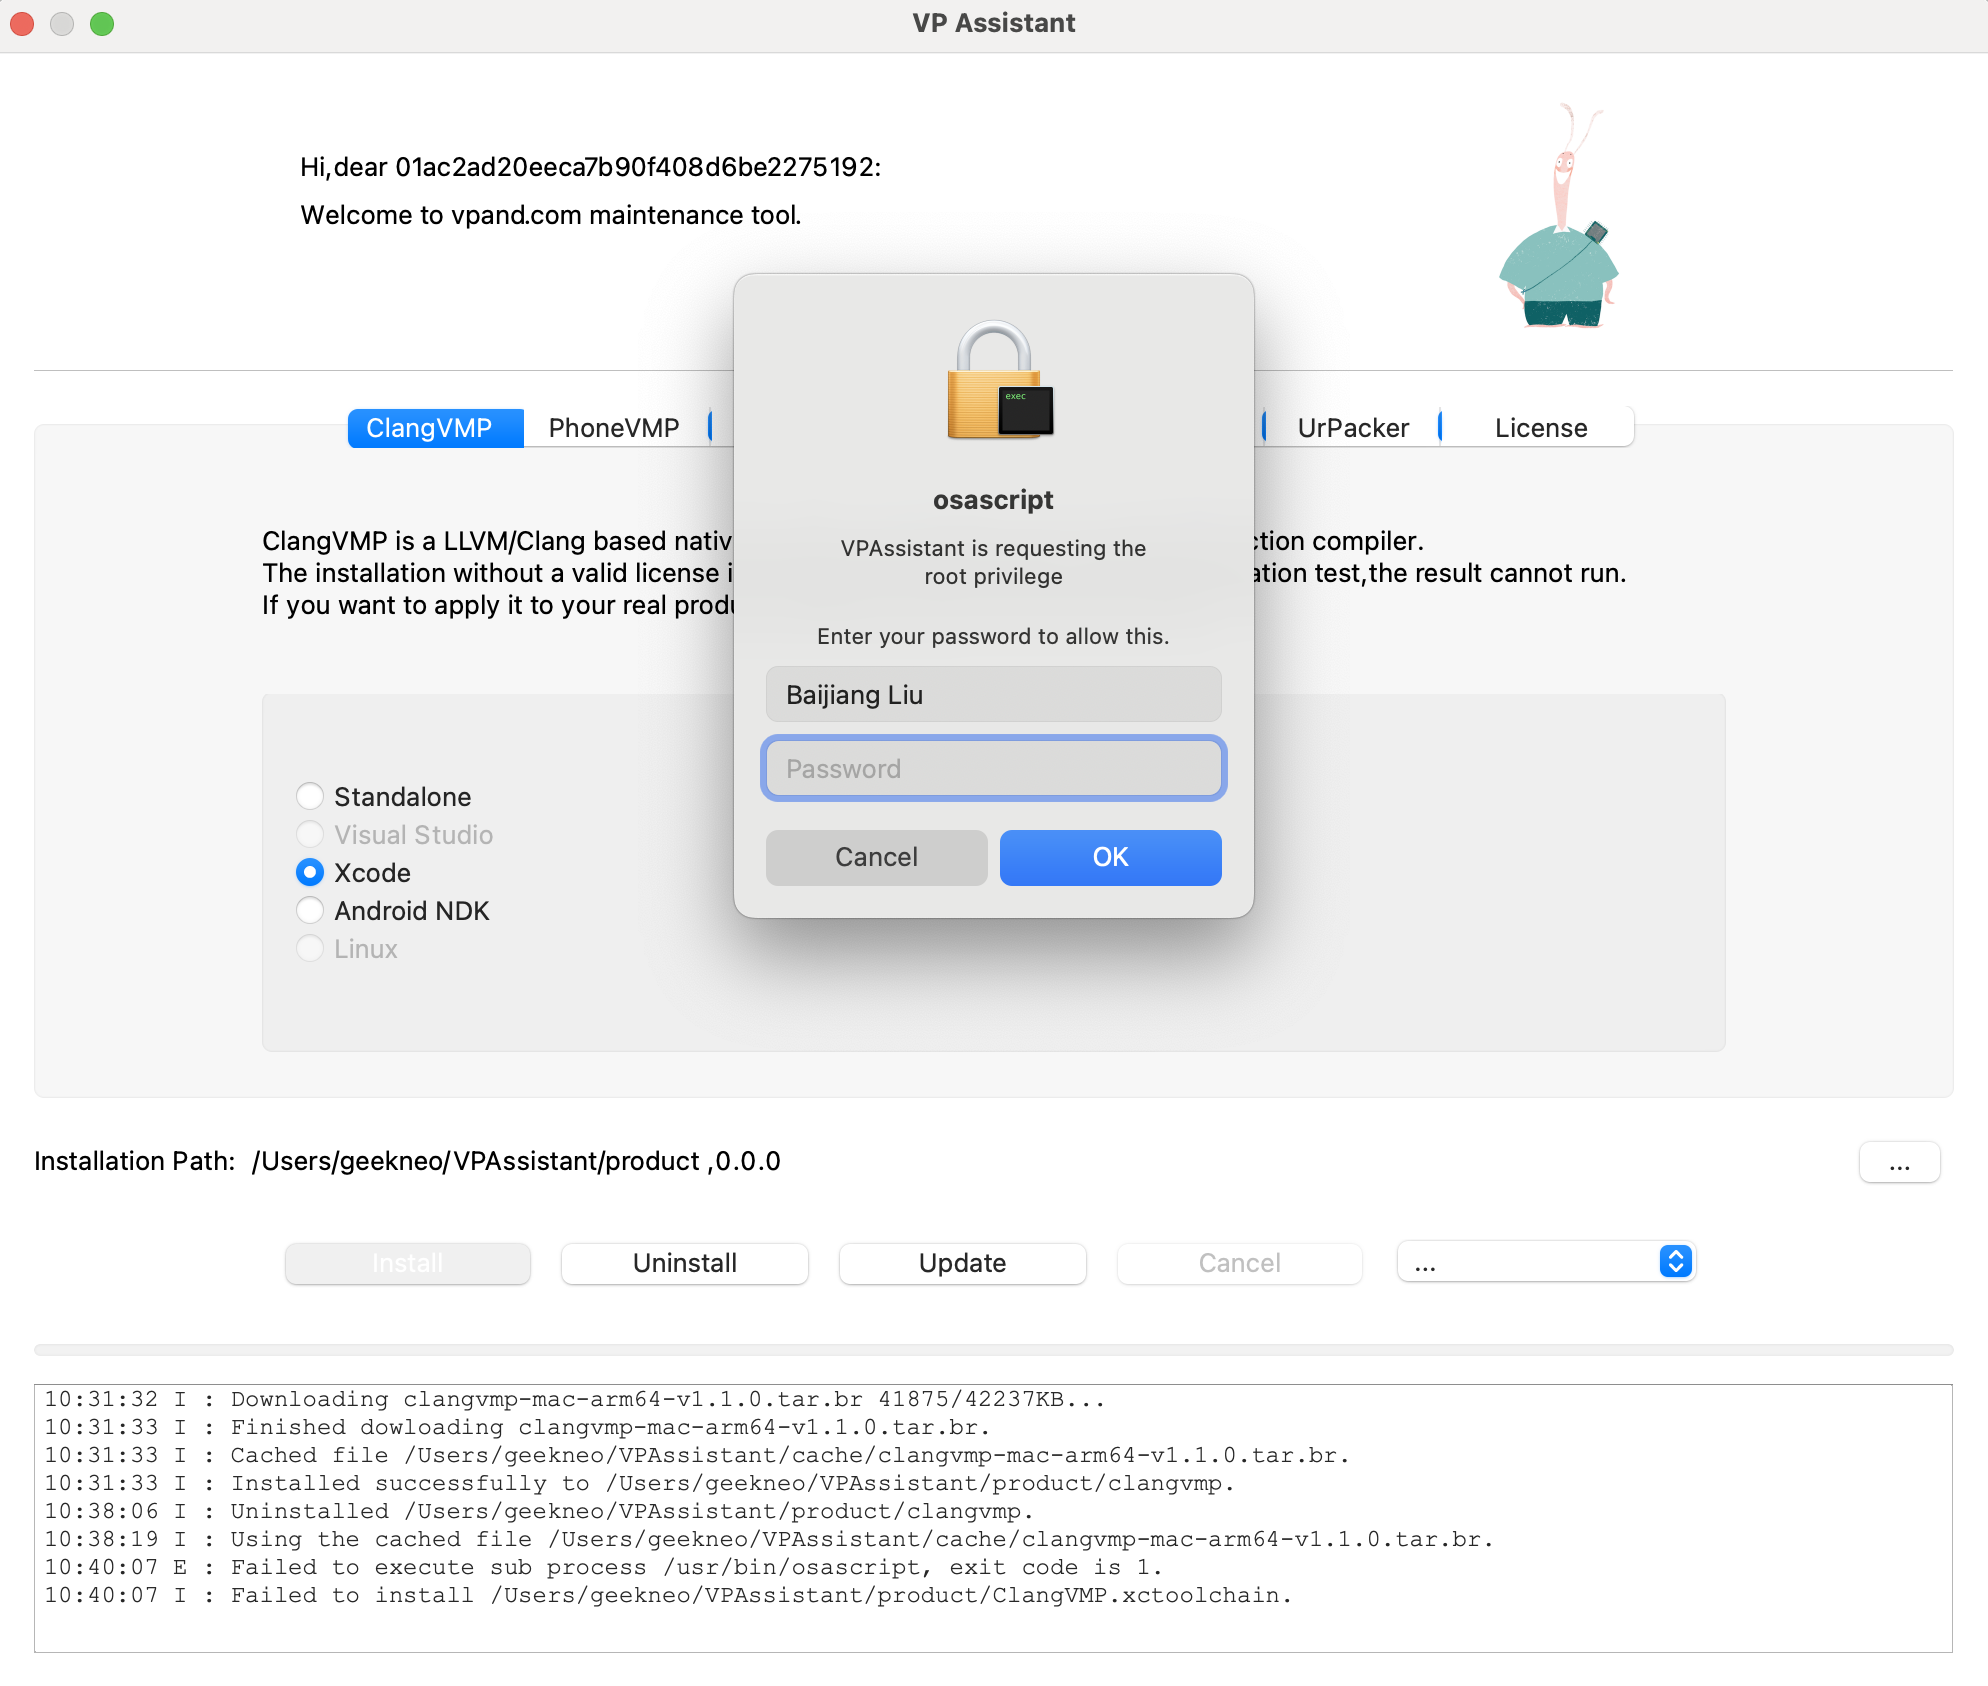The image size is (1988, 1686).
Task: Click the yellow minimize window button
Action: (x=62, y=23)
